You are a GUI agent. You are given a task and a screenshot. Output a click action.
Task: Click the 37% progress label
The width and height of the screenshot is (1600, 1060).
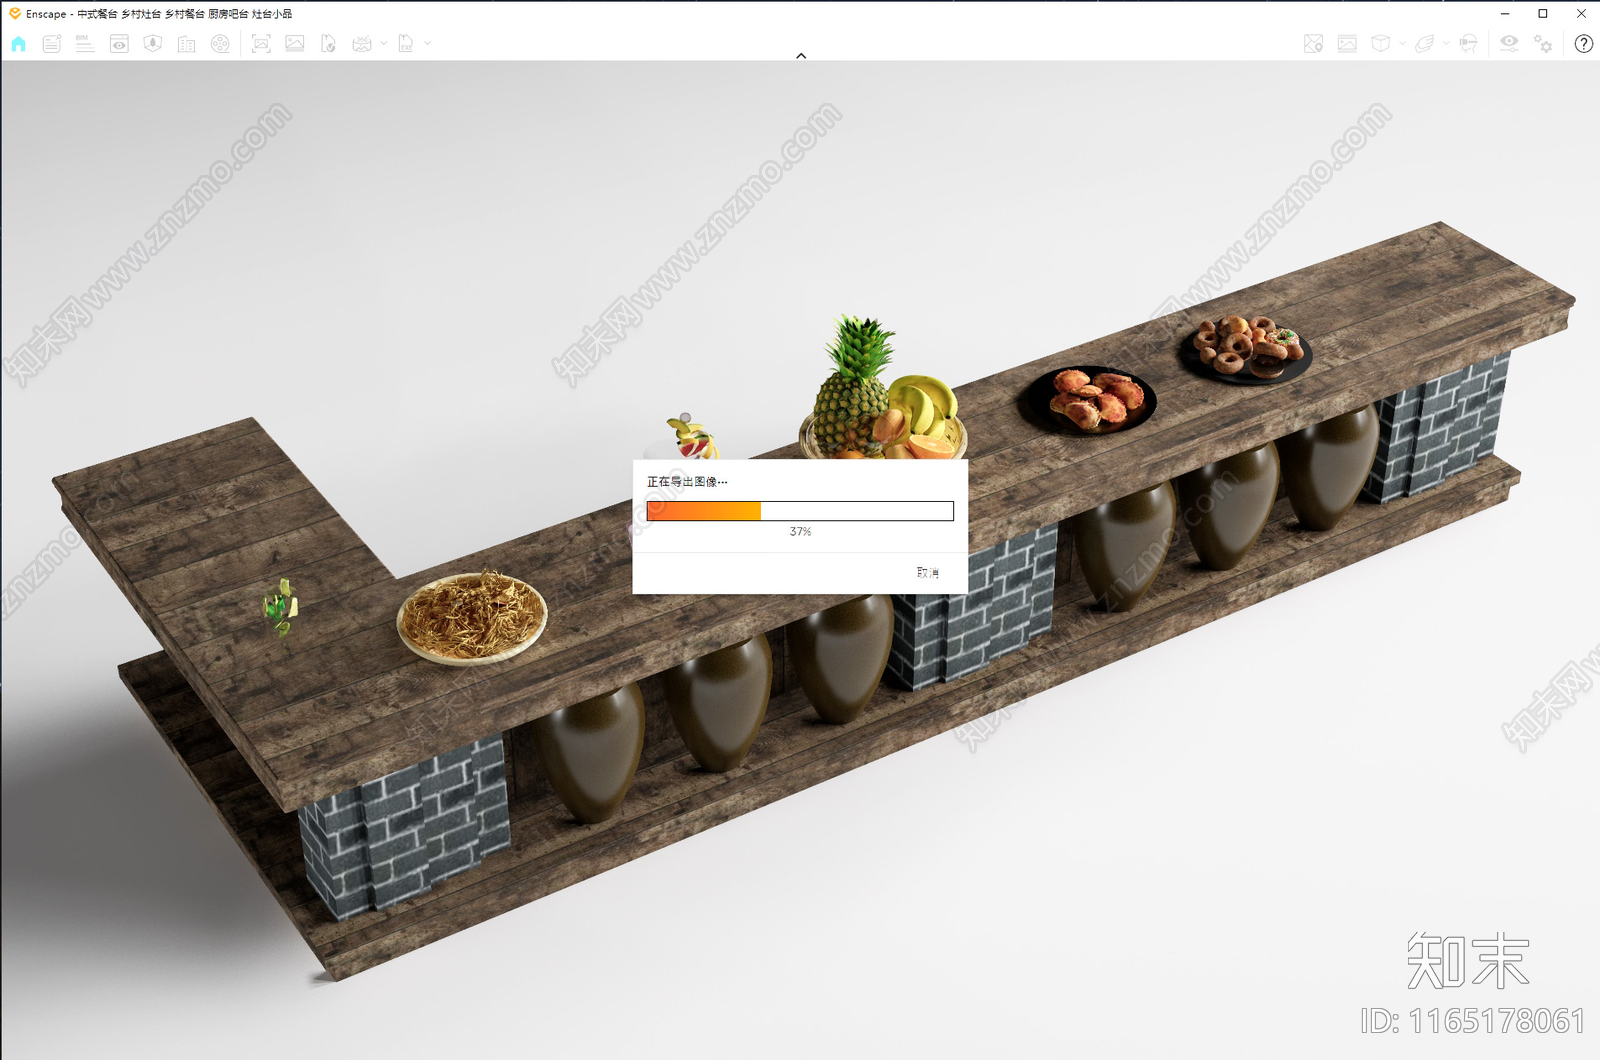pos(800,532)
